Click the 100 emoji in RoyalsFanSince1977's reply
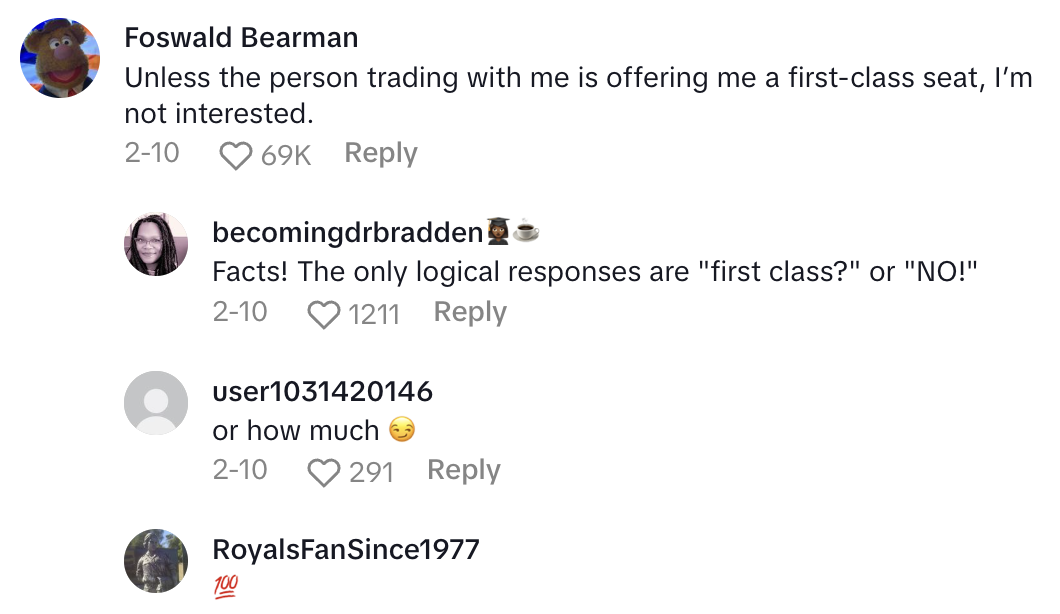Screen dimensions: 1060x614 (x=226, y=585)
